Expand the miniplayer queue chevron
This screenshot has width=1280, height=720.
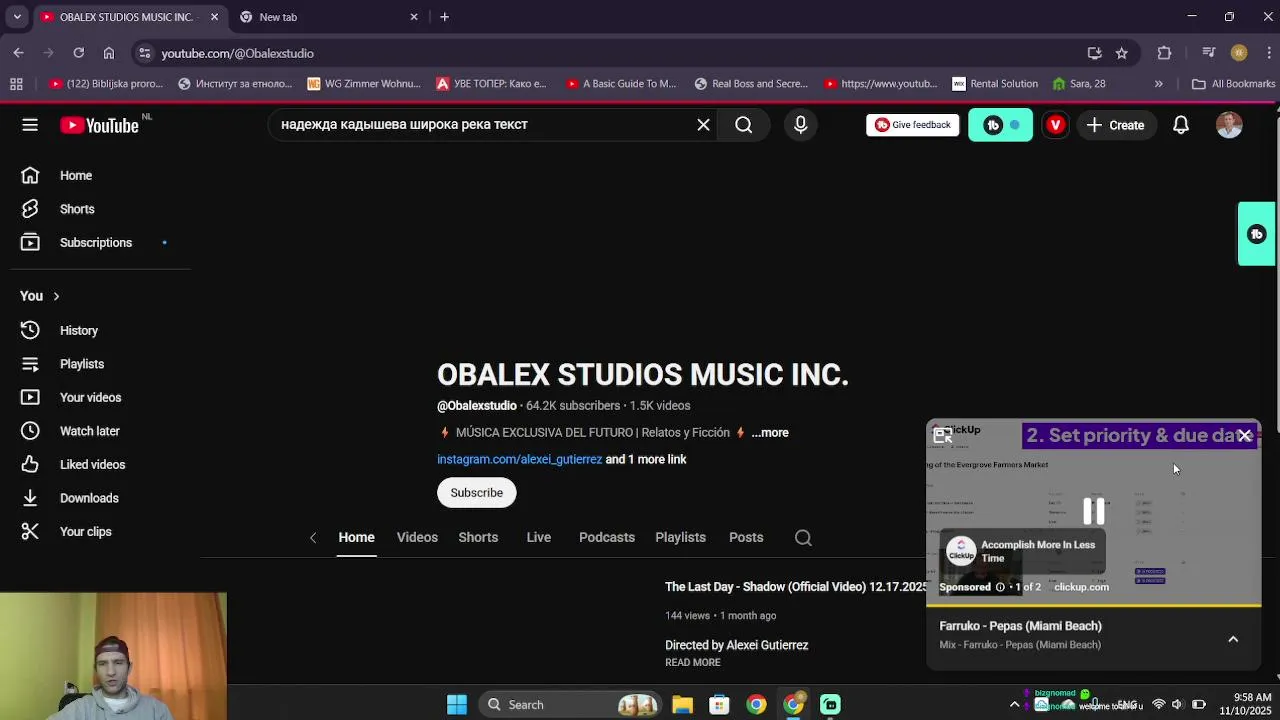1233,639
